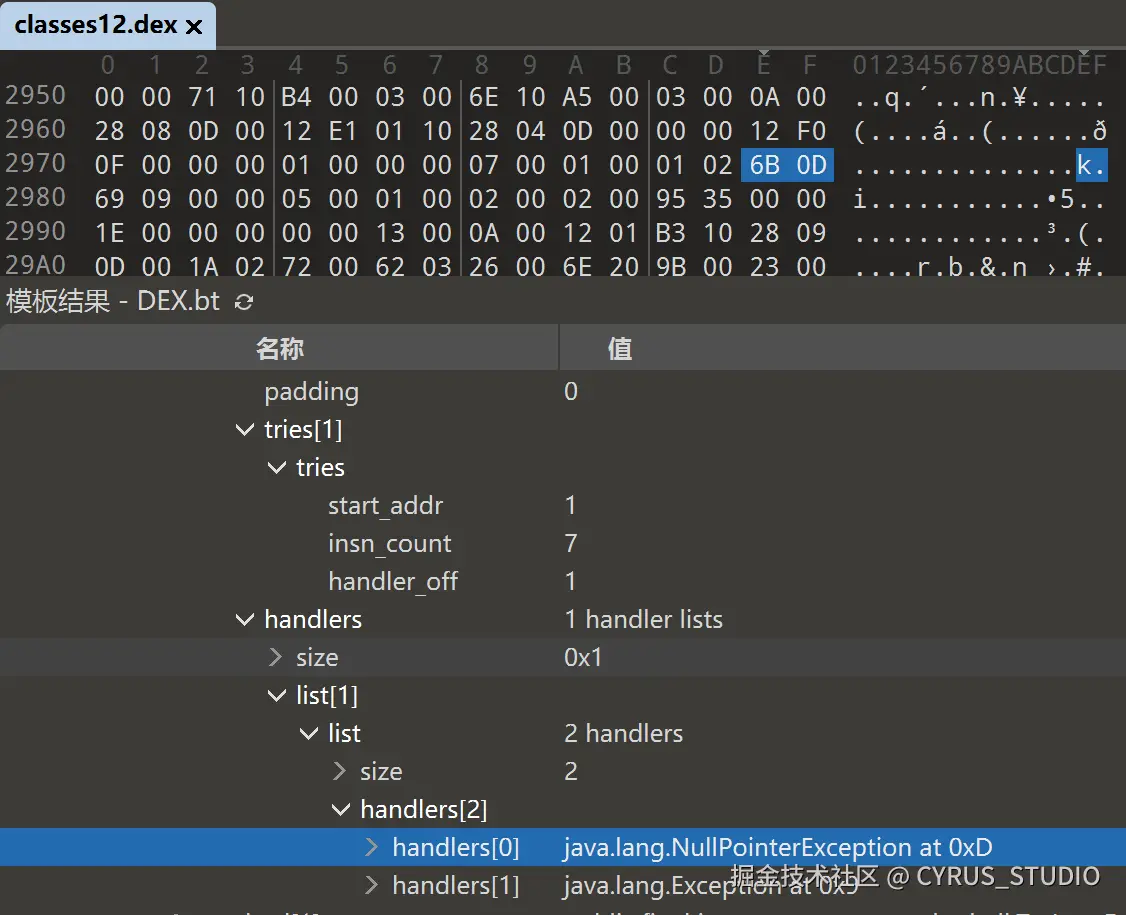This screenshot has height=915, width=1126.
Task: Expand the handlers[1] entry
Action: (x=371, y=886)
